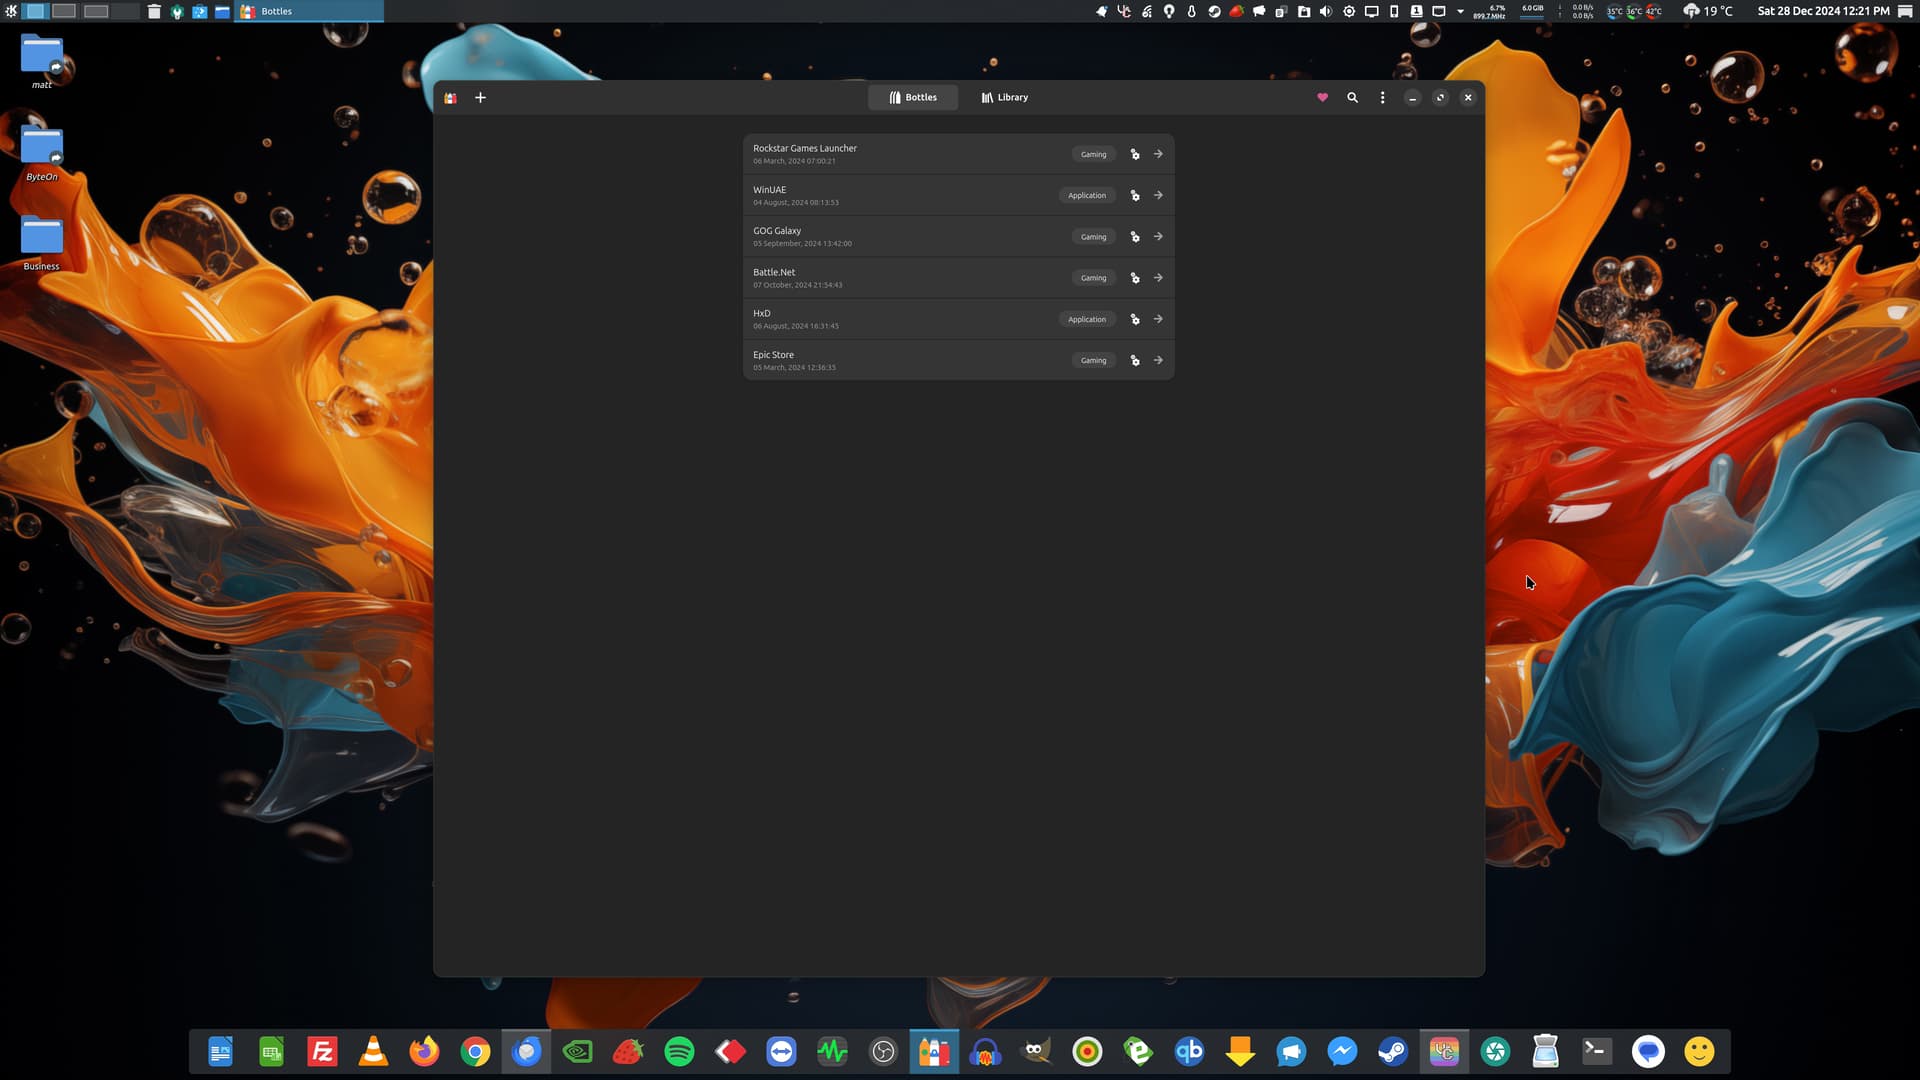Click the arrow on the WinUAE row
Image resolution: width=1920 pixels, height=1080 pixels.
coord(1158,195)
